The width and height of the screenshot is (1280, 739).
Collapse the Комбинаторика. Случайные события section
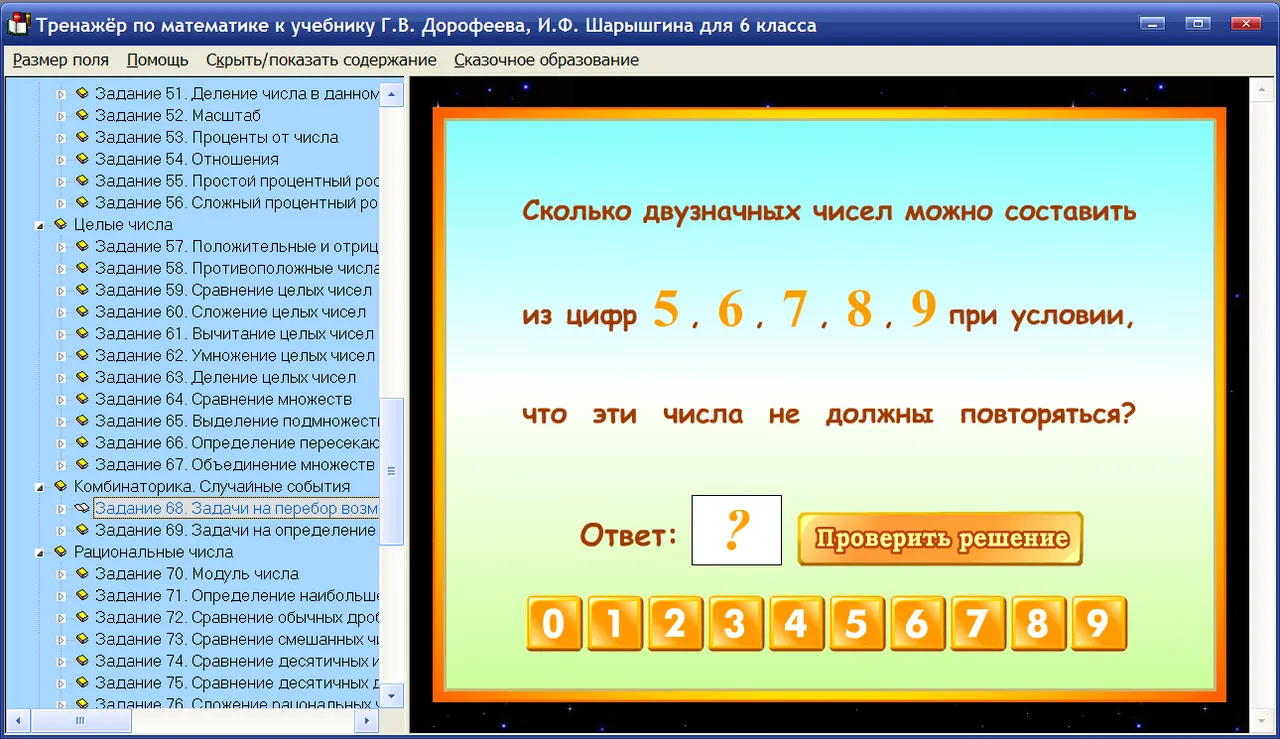pyautogui.click(x=39, y=488)
